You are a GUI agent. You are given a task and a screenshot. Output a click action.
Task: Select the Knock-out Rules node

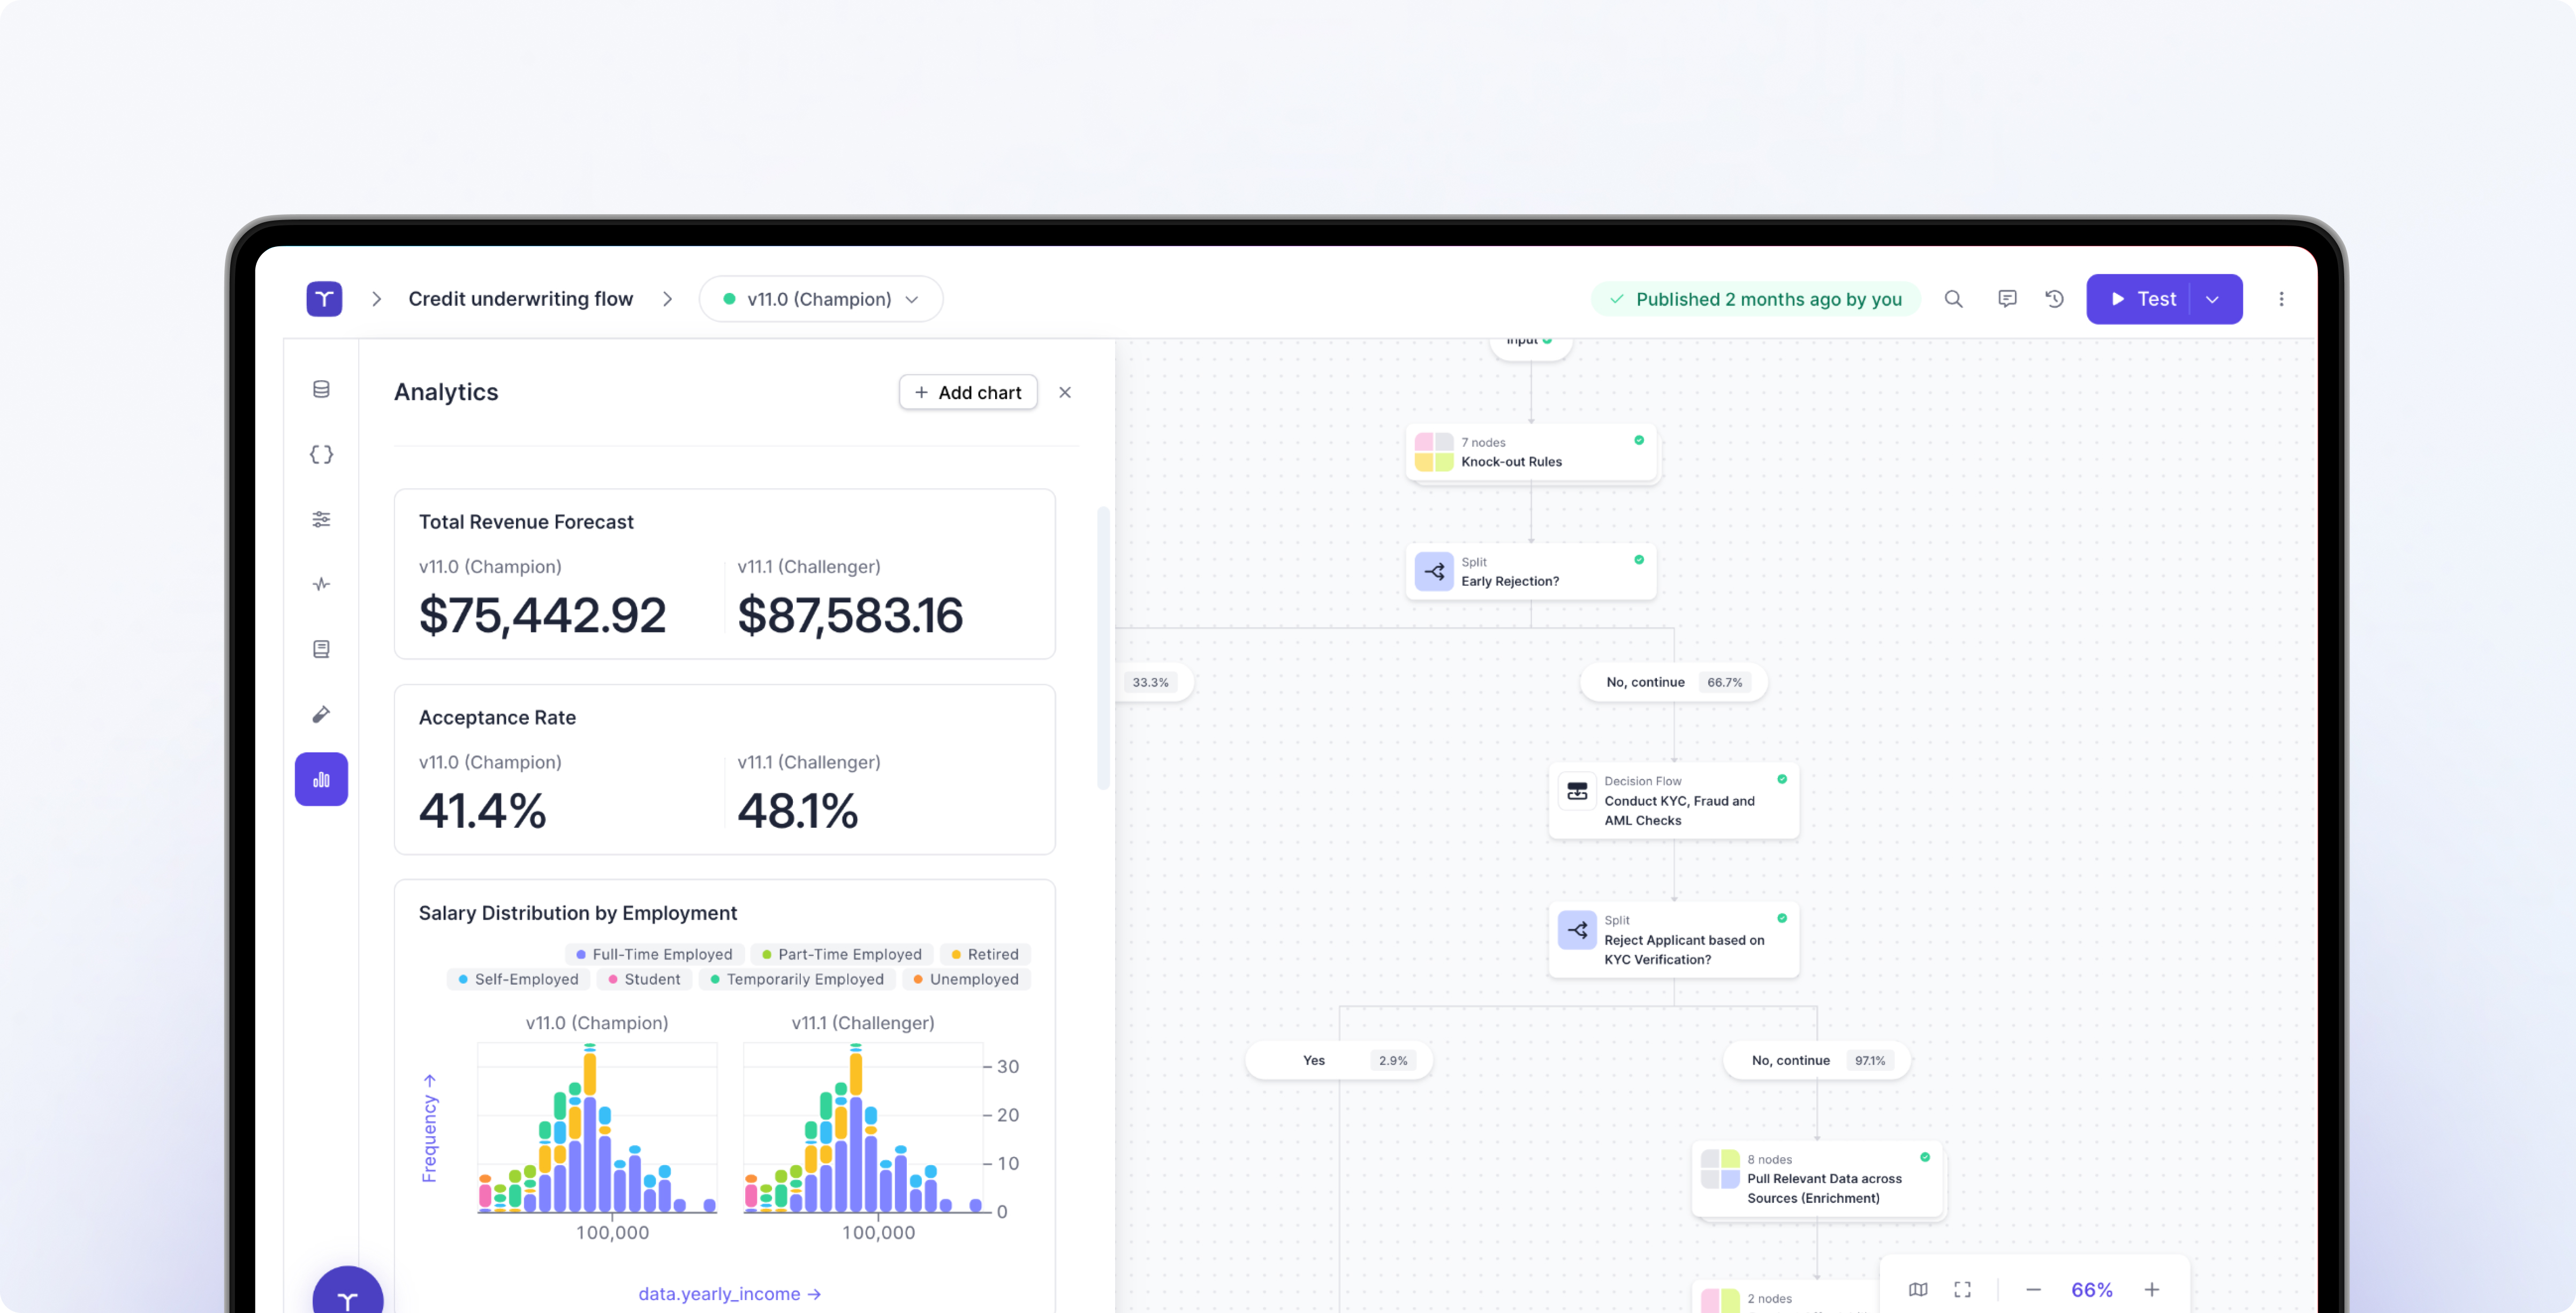coord(1530,452)
